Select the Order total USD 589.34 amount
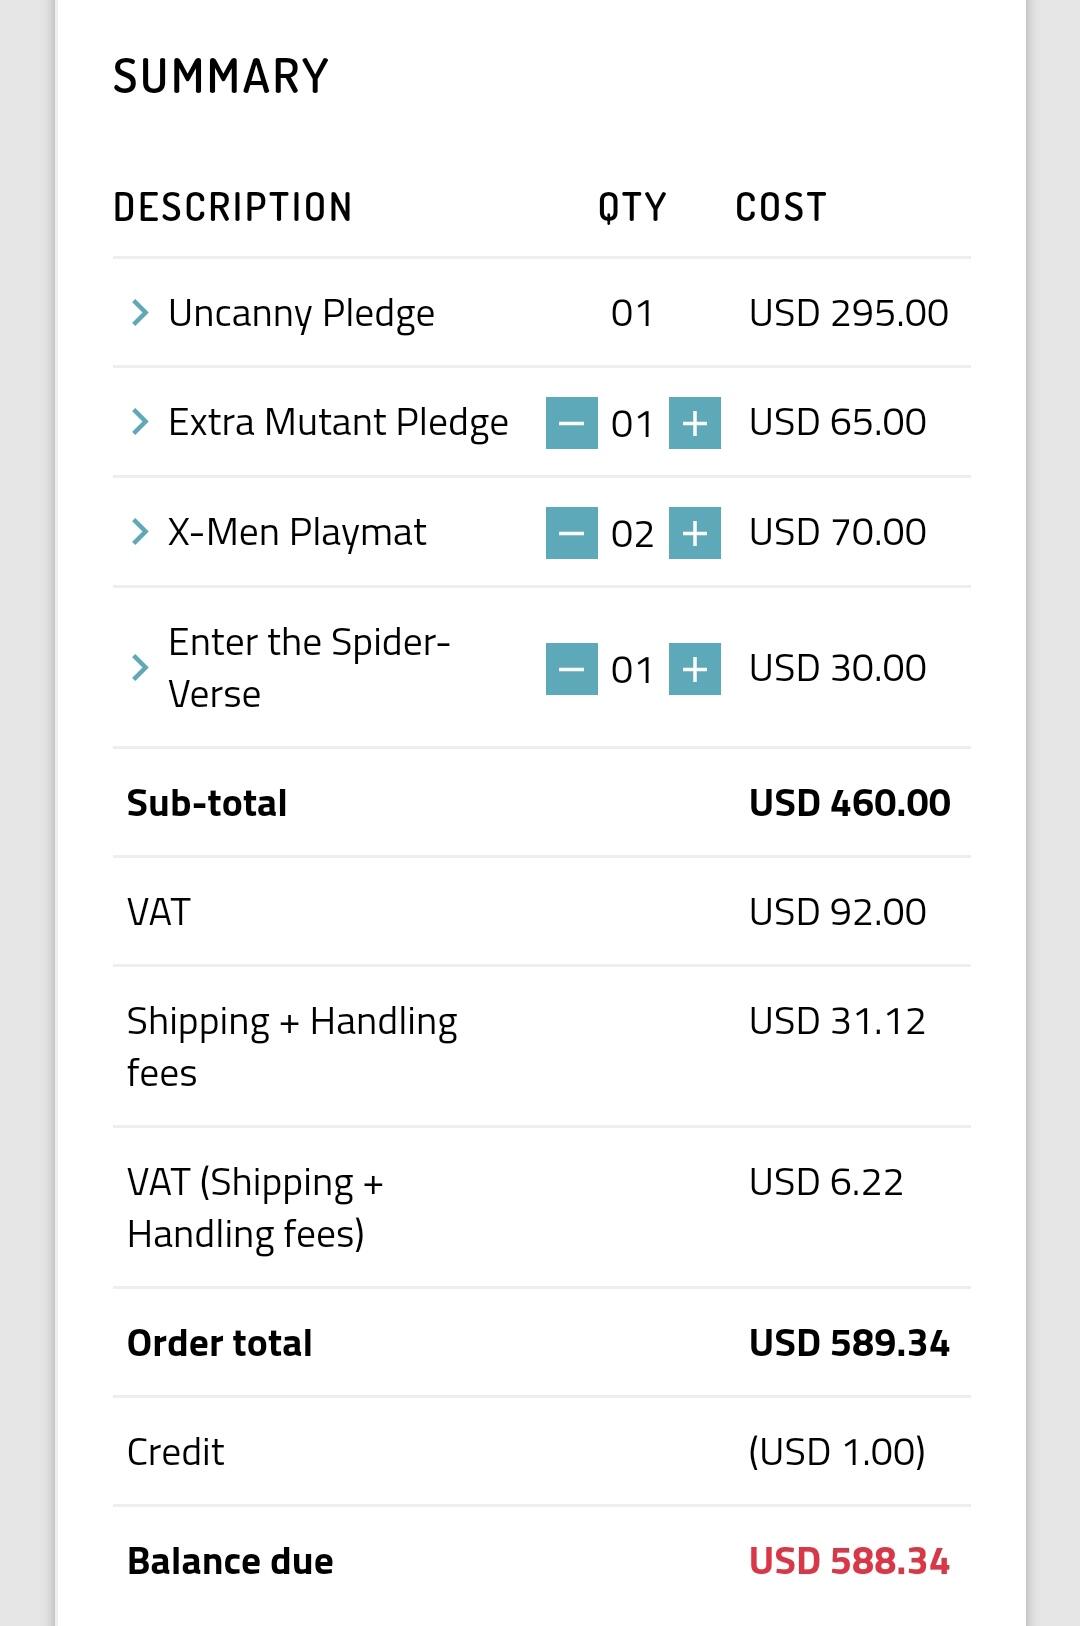The height and width of the screenshot is (1626, 1080). click(x=849, y=1343)
